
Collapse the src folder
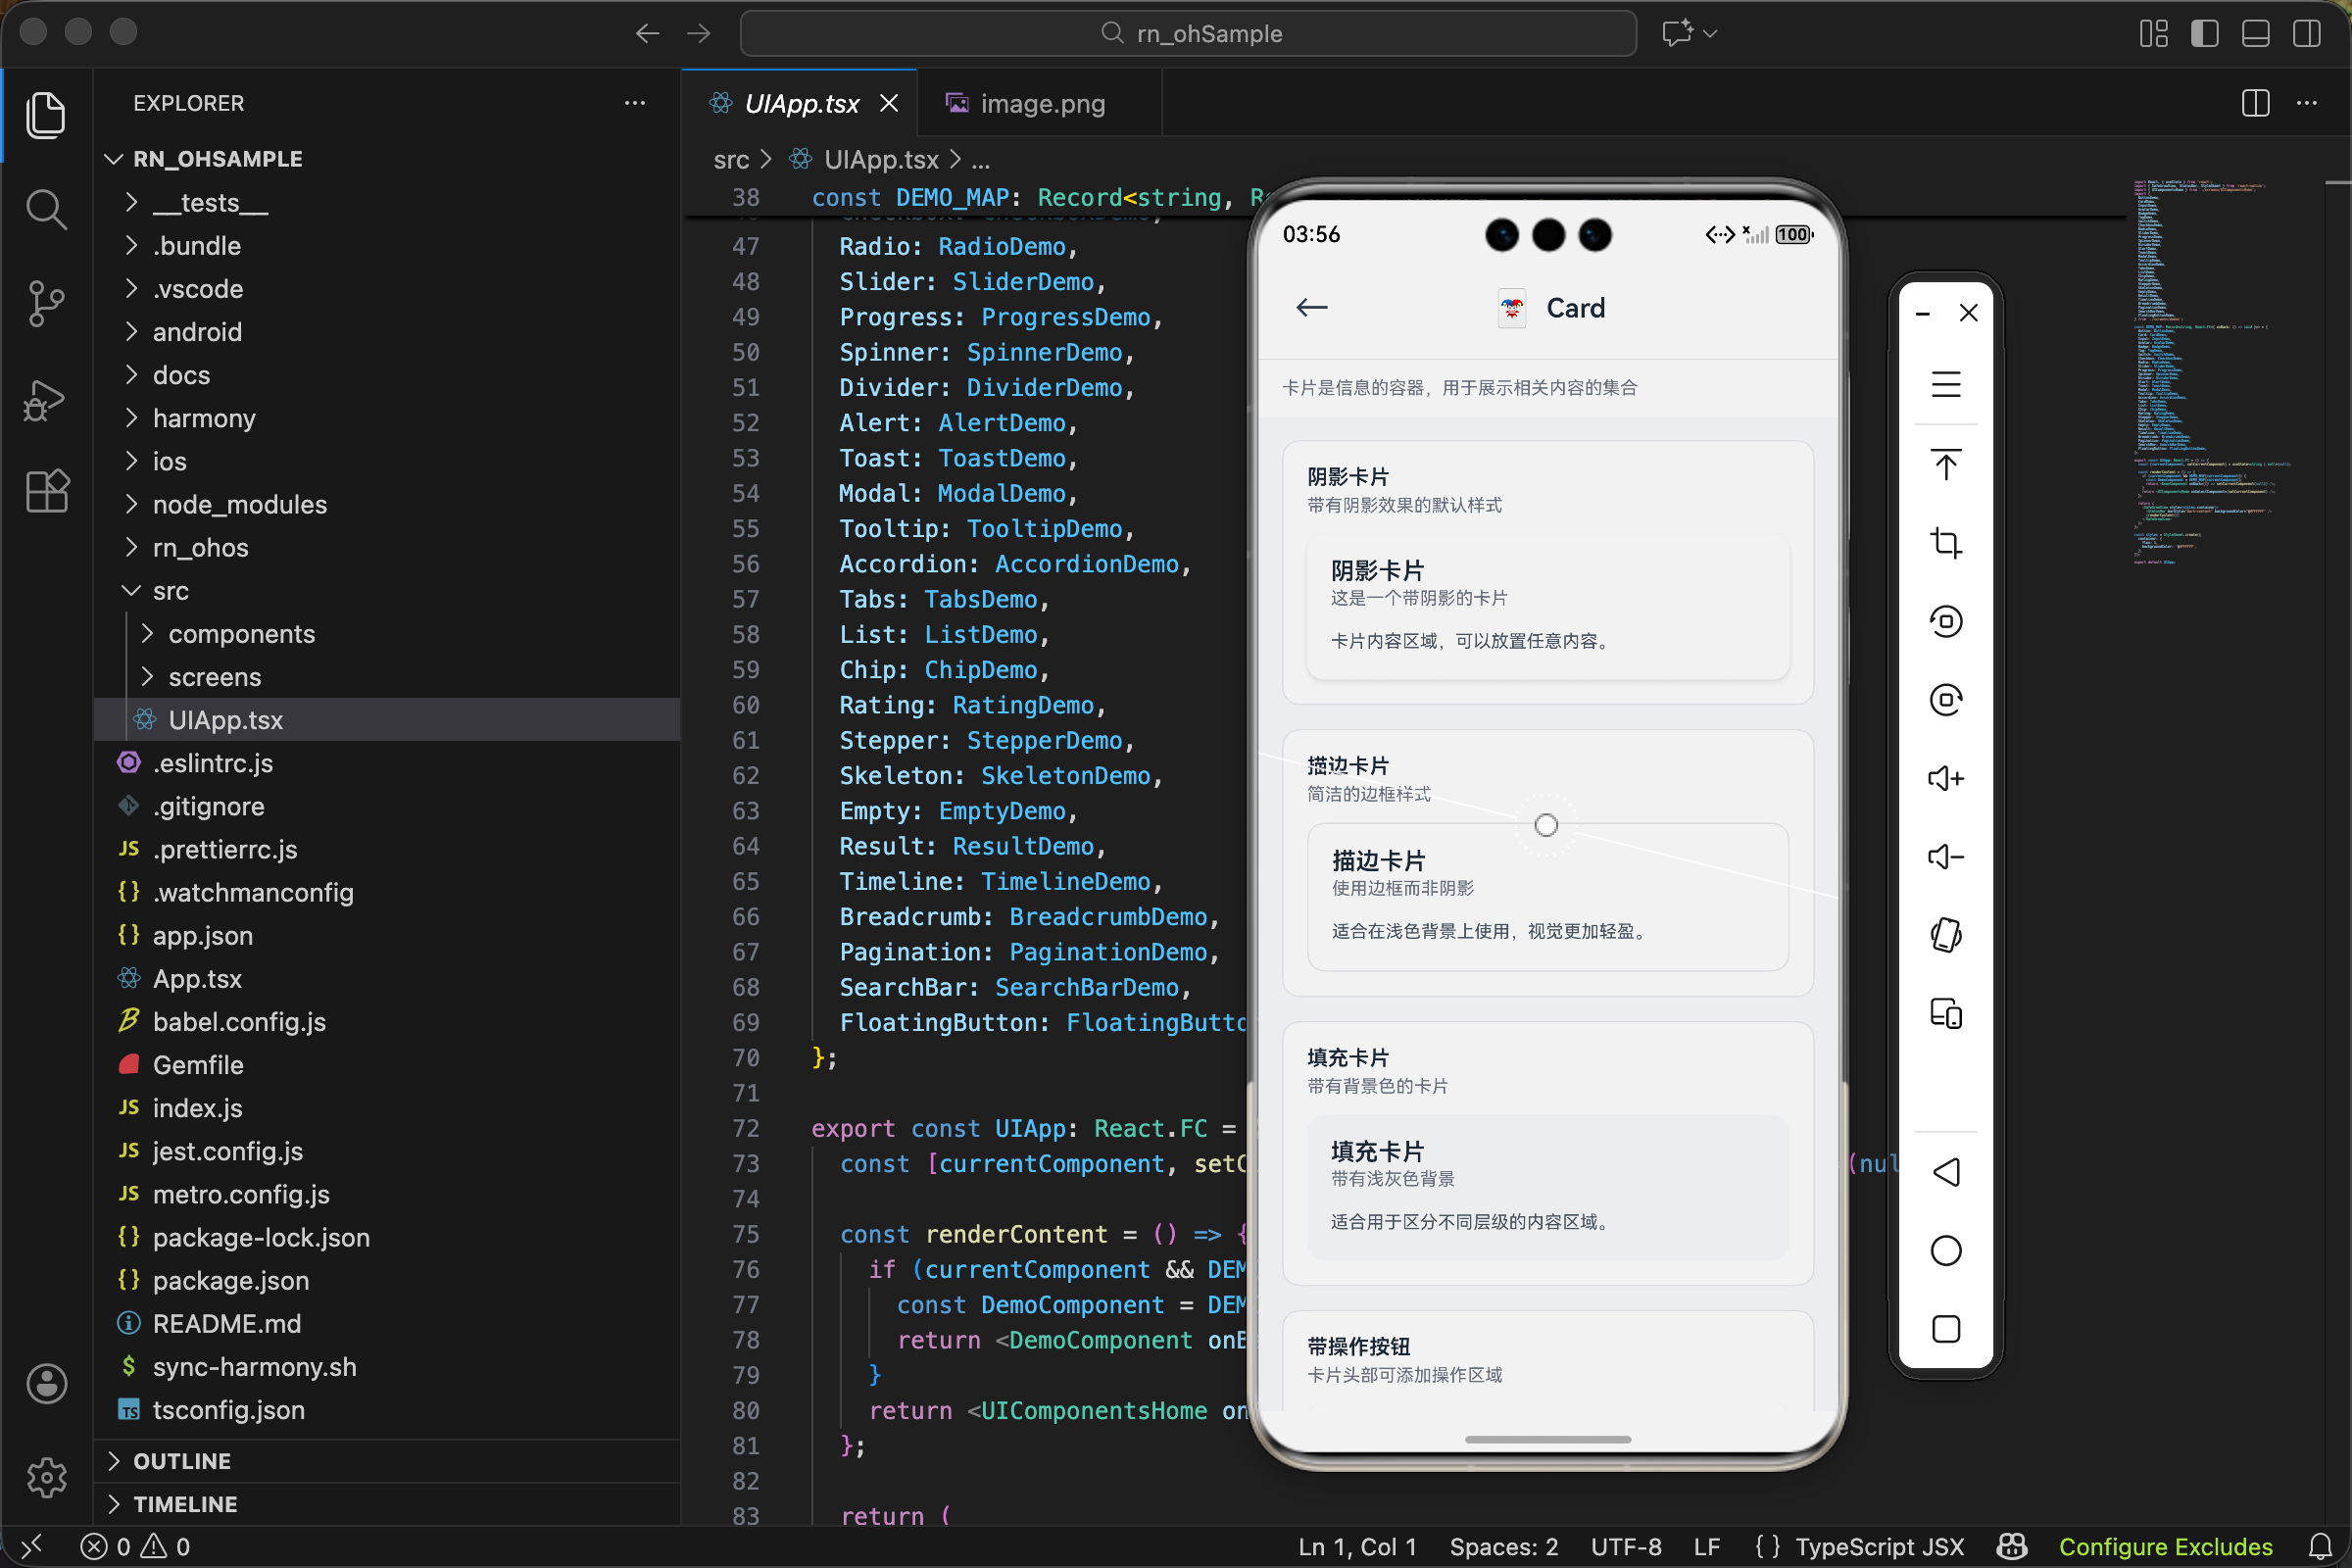[x=170, y=591]
